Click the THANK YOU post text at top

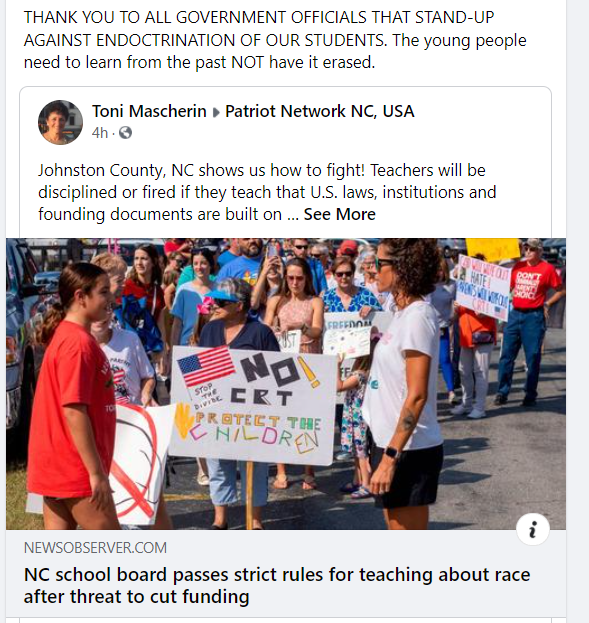click(x=259, y=29)
